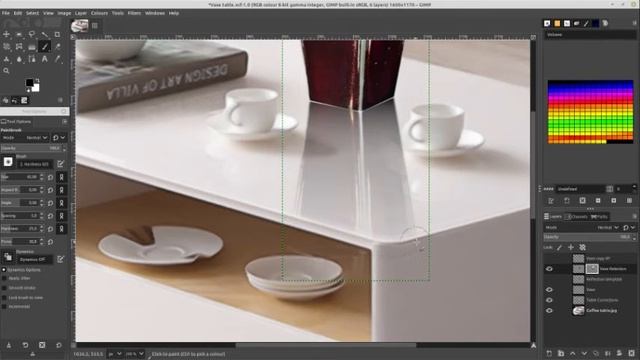Save tool preset icon at bottom
The height and width of the screenshot is (360, 640).
point(9,345)
